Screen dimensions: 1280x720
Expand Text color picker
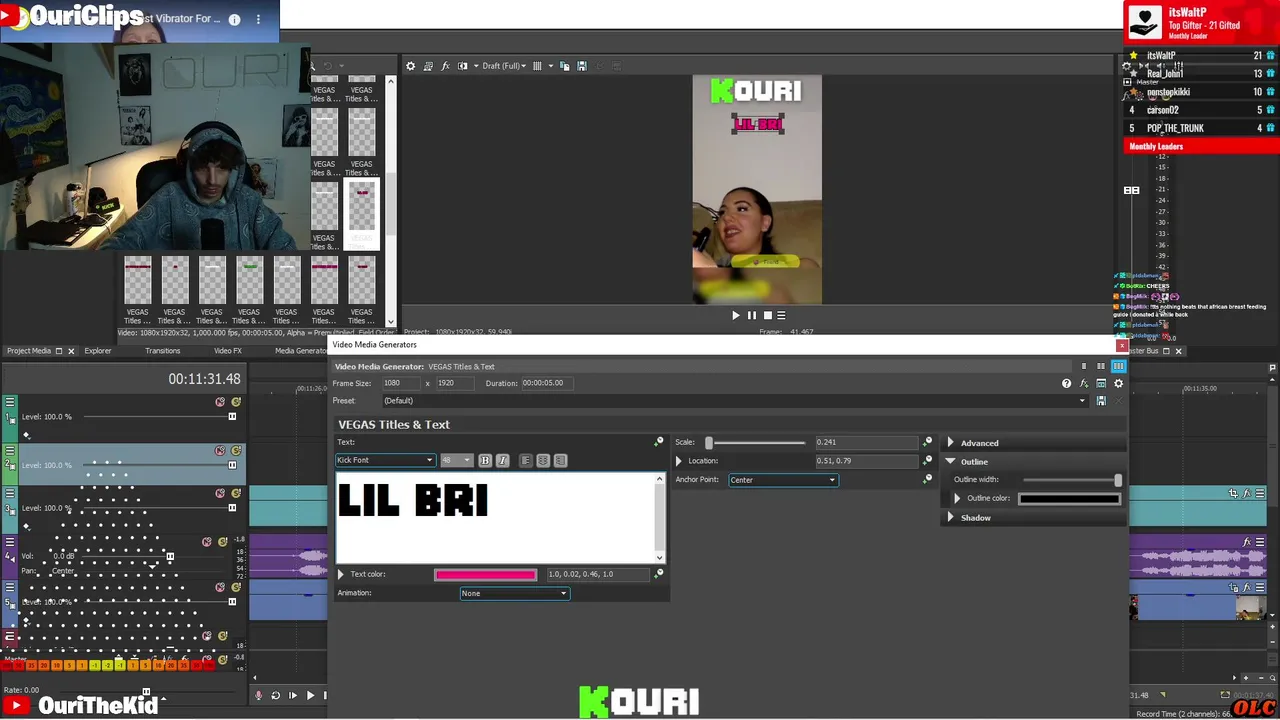click(341, 574)
